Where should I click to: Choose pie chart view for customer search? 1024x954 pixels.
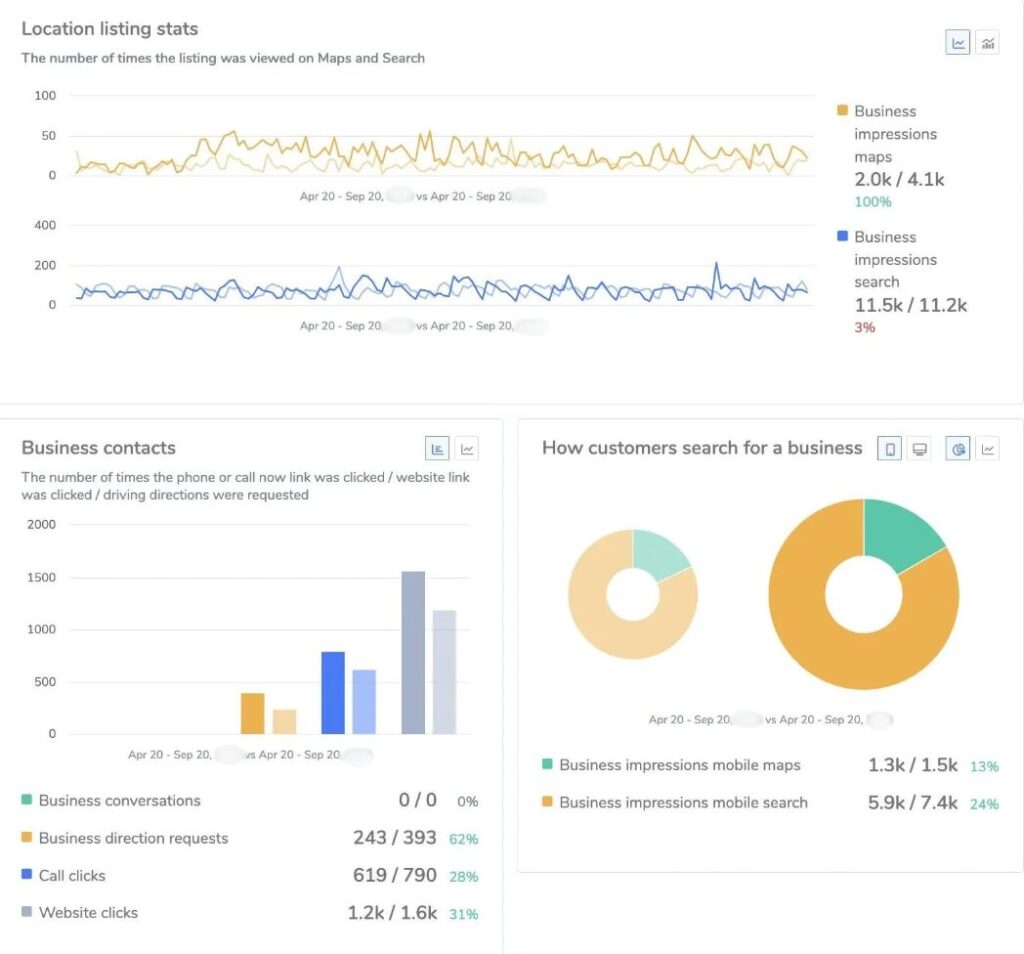(x=958, y=449)
